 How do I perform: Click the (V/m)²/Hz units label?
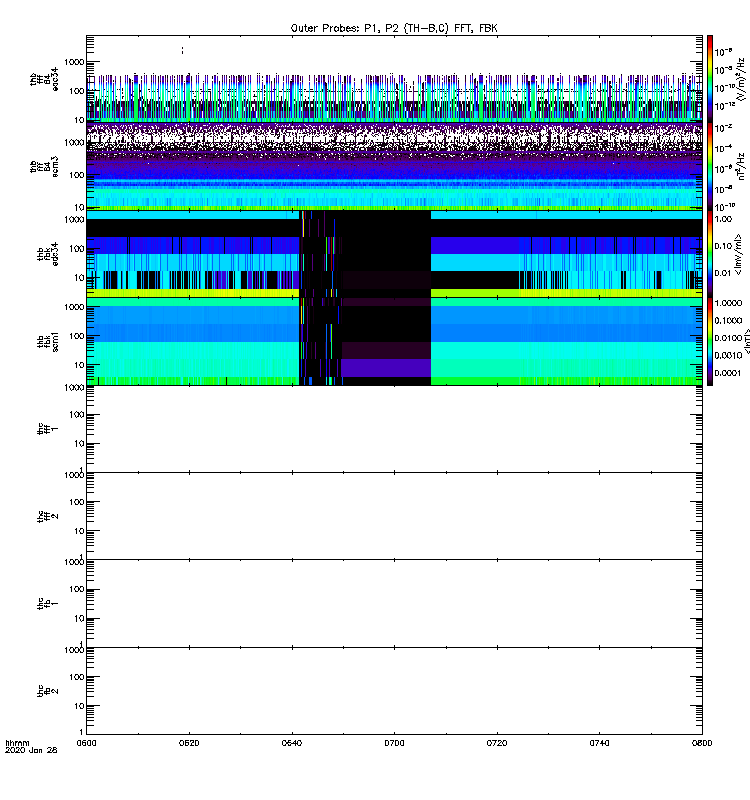tap(741, 79)
